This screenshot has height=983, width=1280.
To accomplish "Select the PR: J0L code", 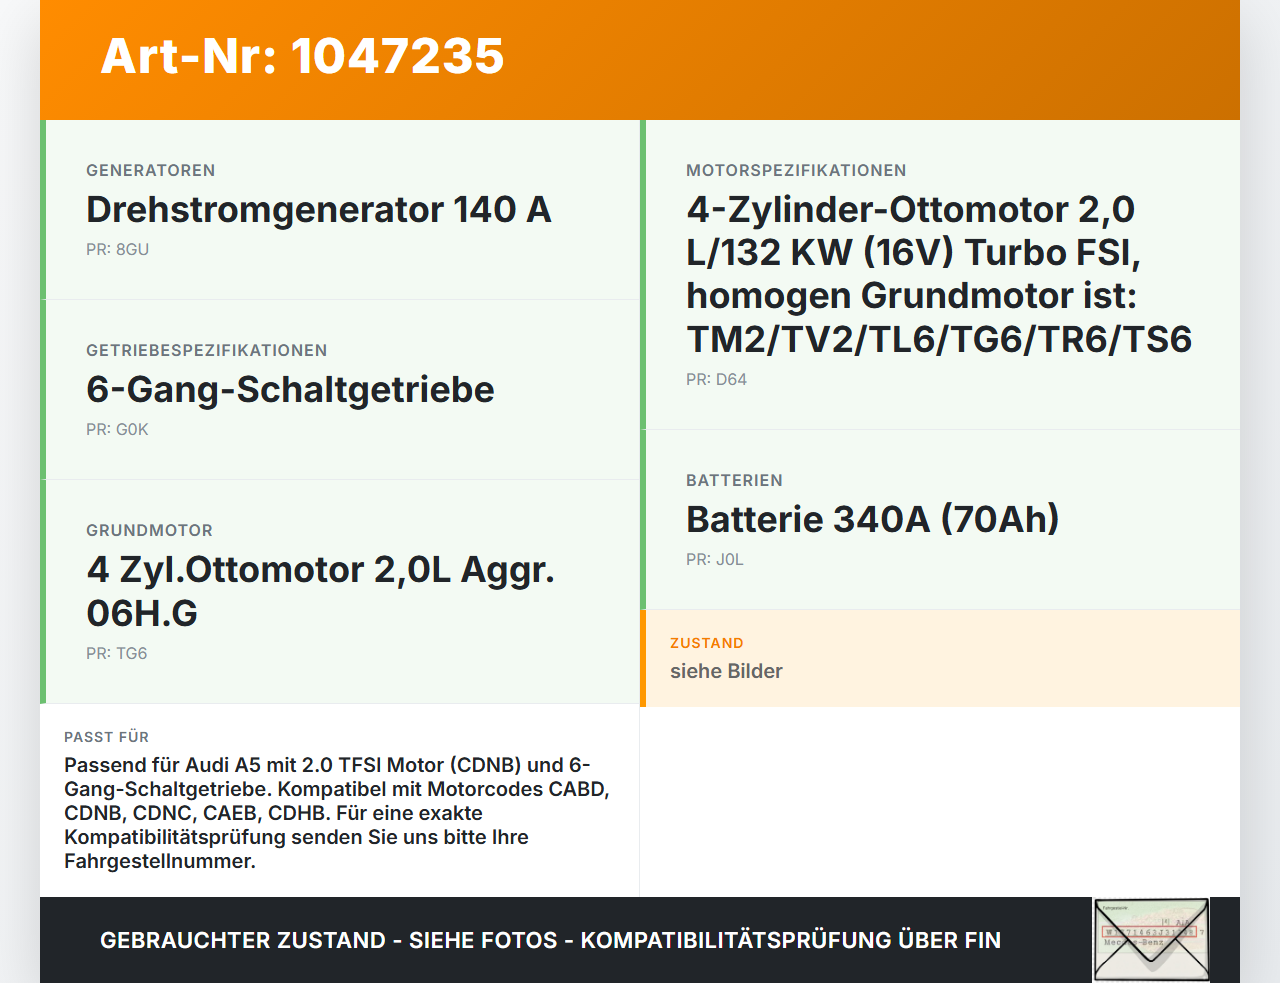I will [x=715, y=559].
